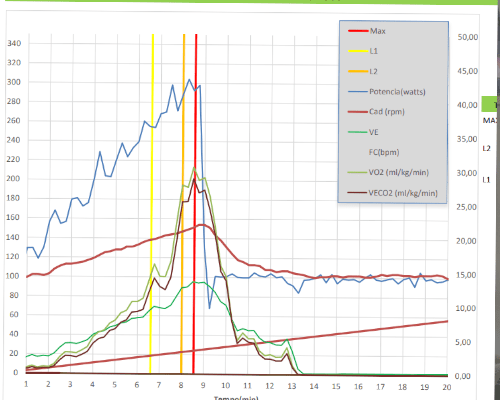Click the right axis value 25,00
The image size is (500, 400).
pos(467,207)
